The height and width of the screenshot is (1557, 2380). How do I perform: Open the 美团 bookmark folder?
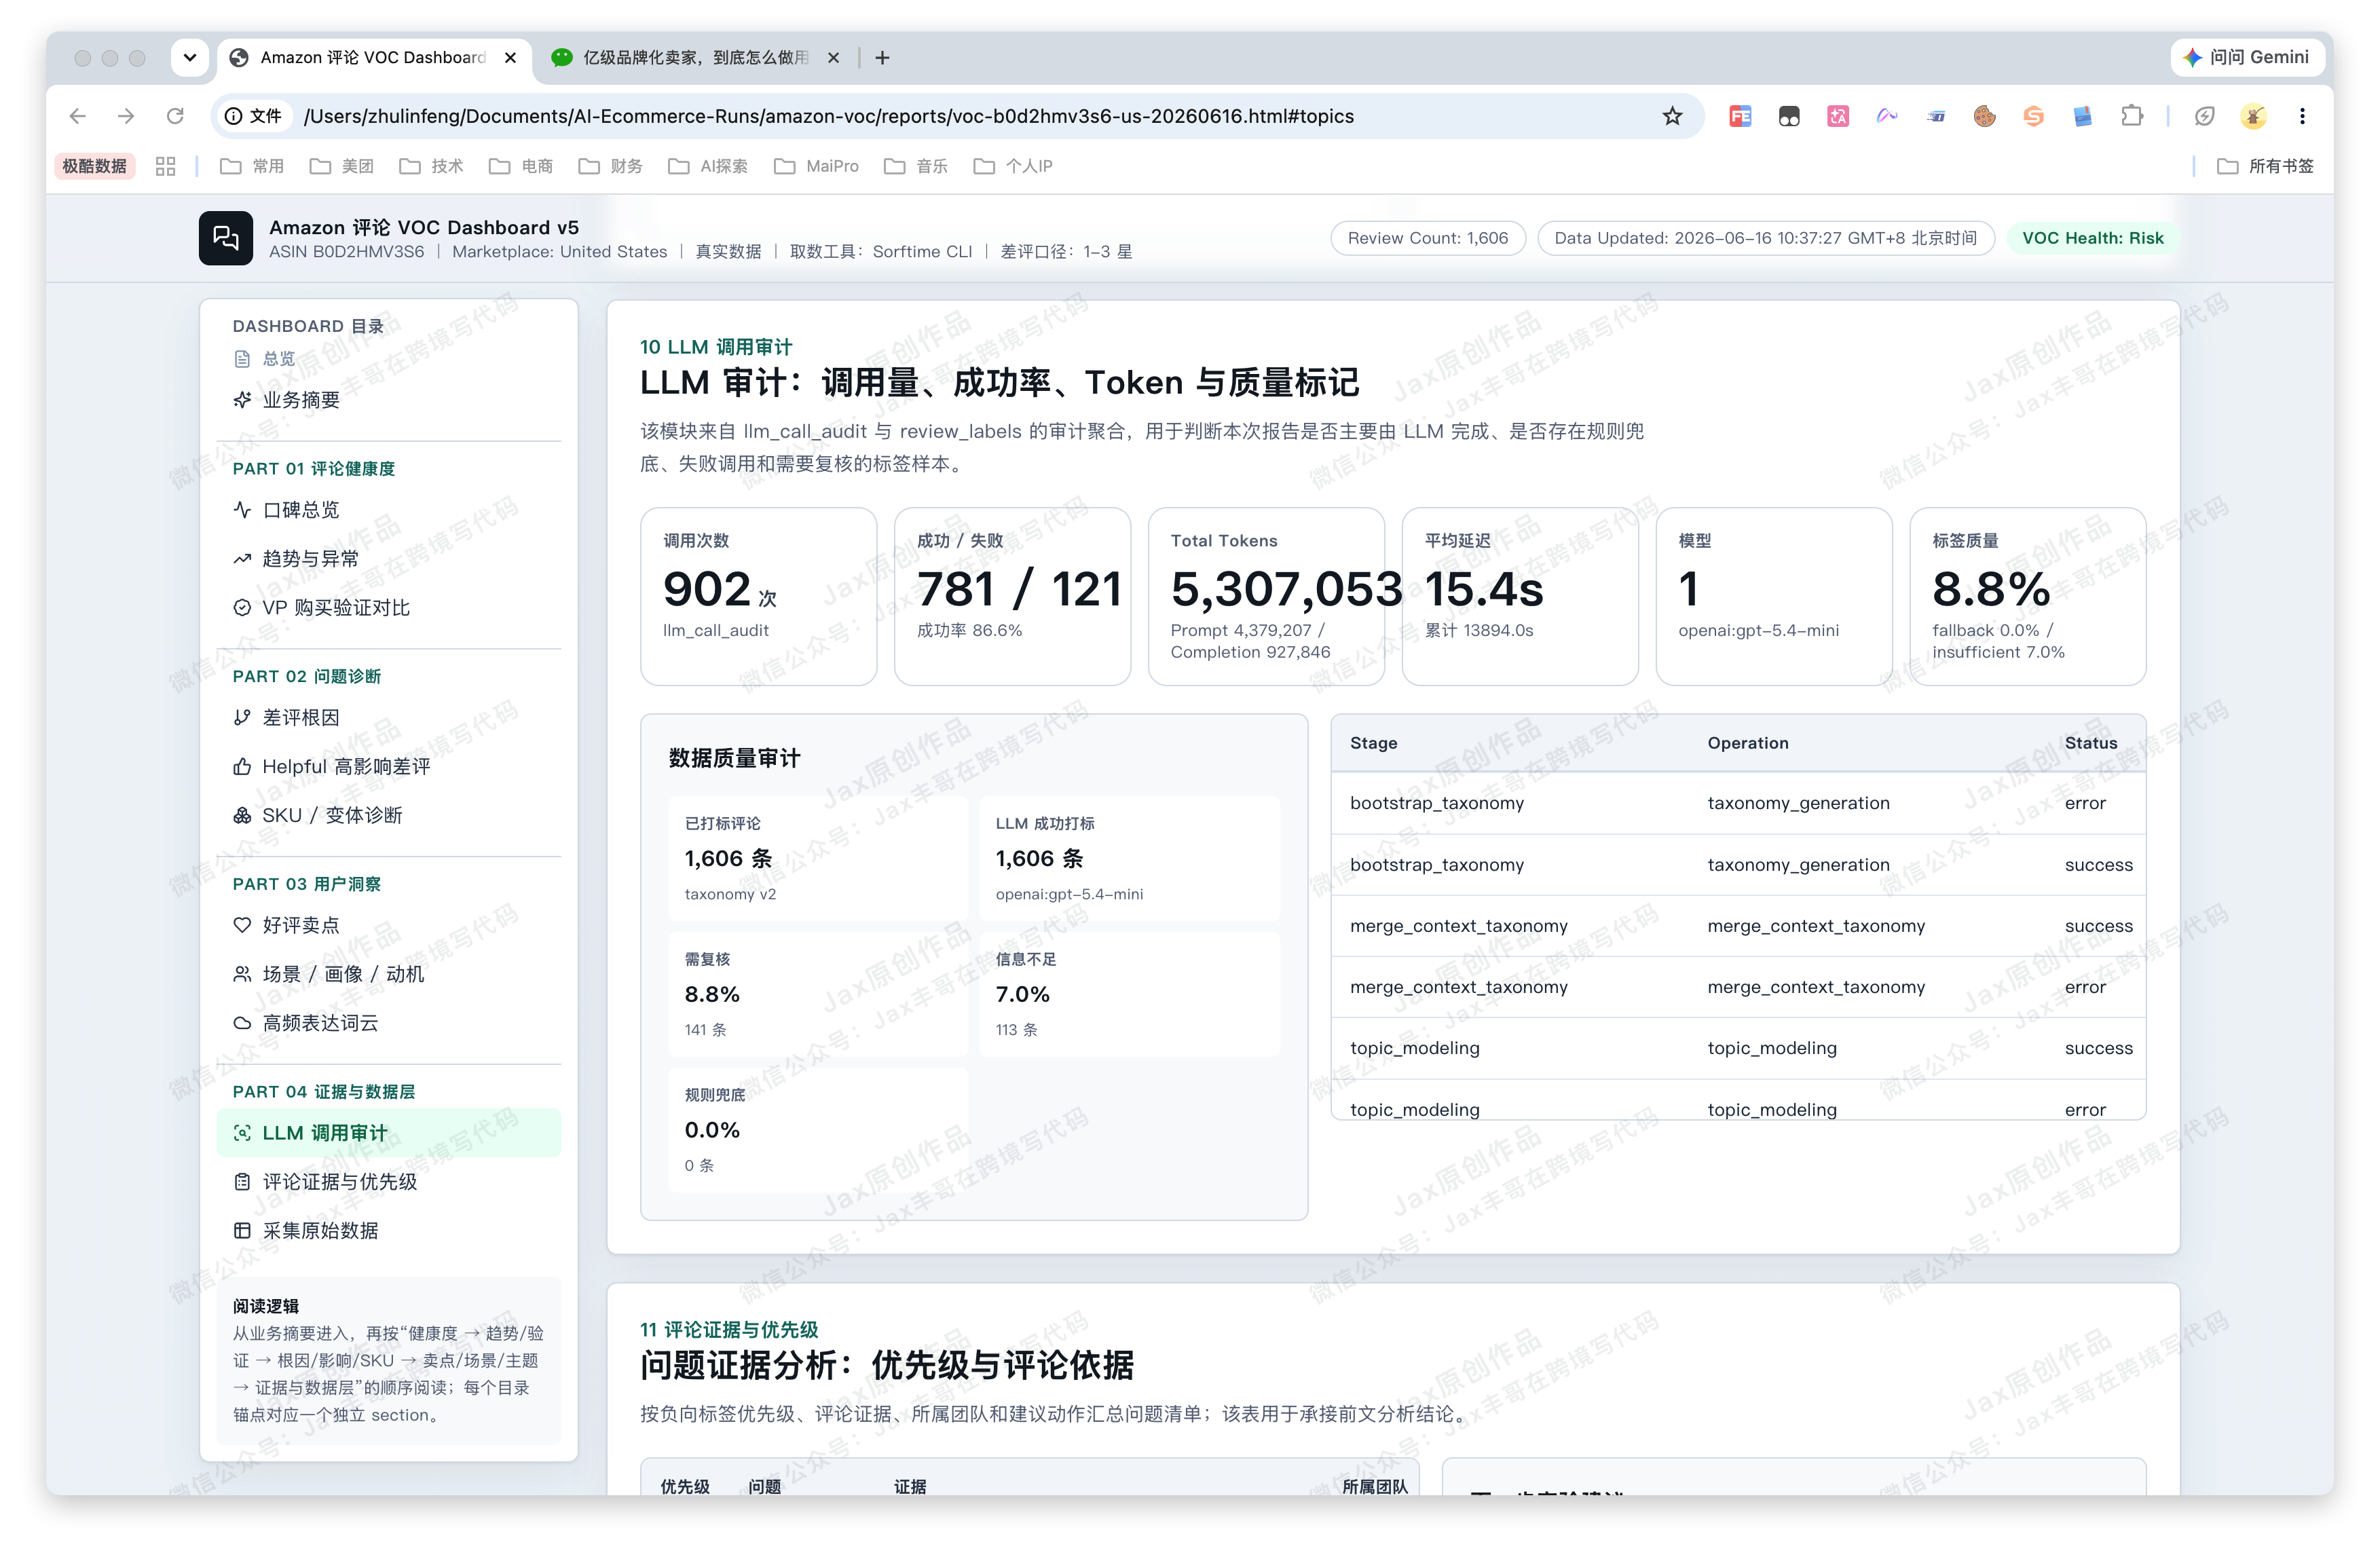[x=342, y=166]
